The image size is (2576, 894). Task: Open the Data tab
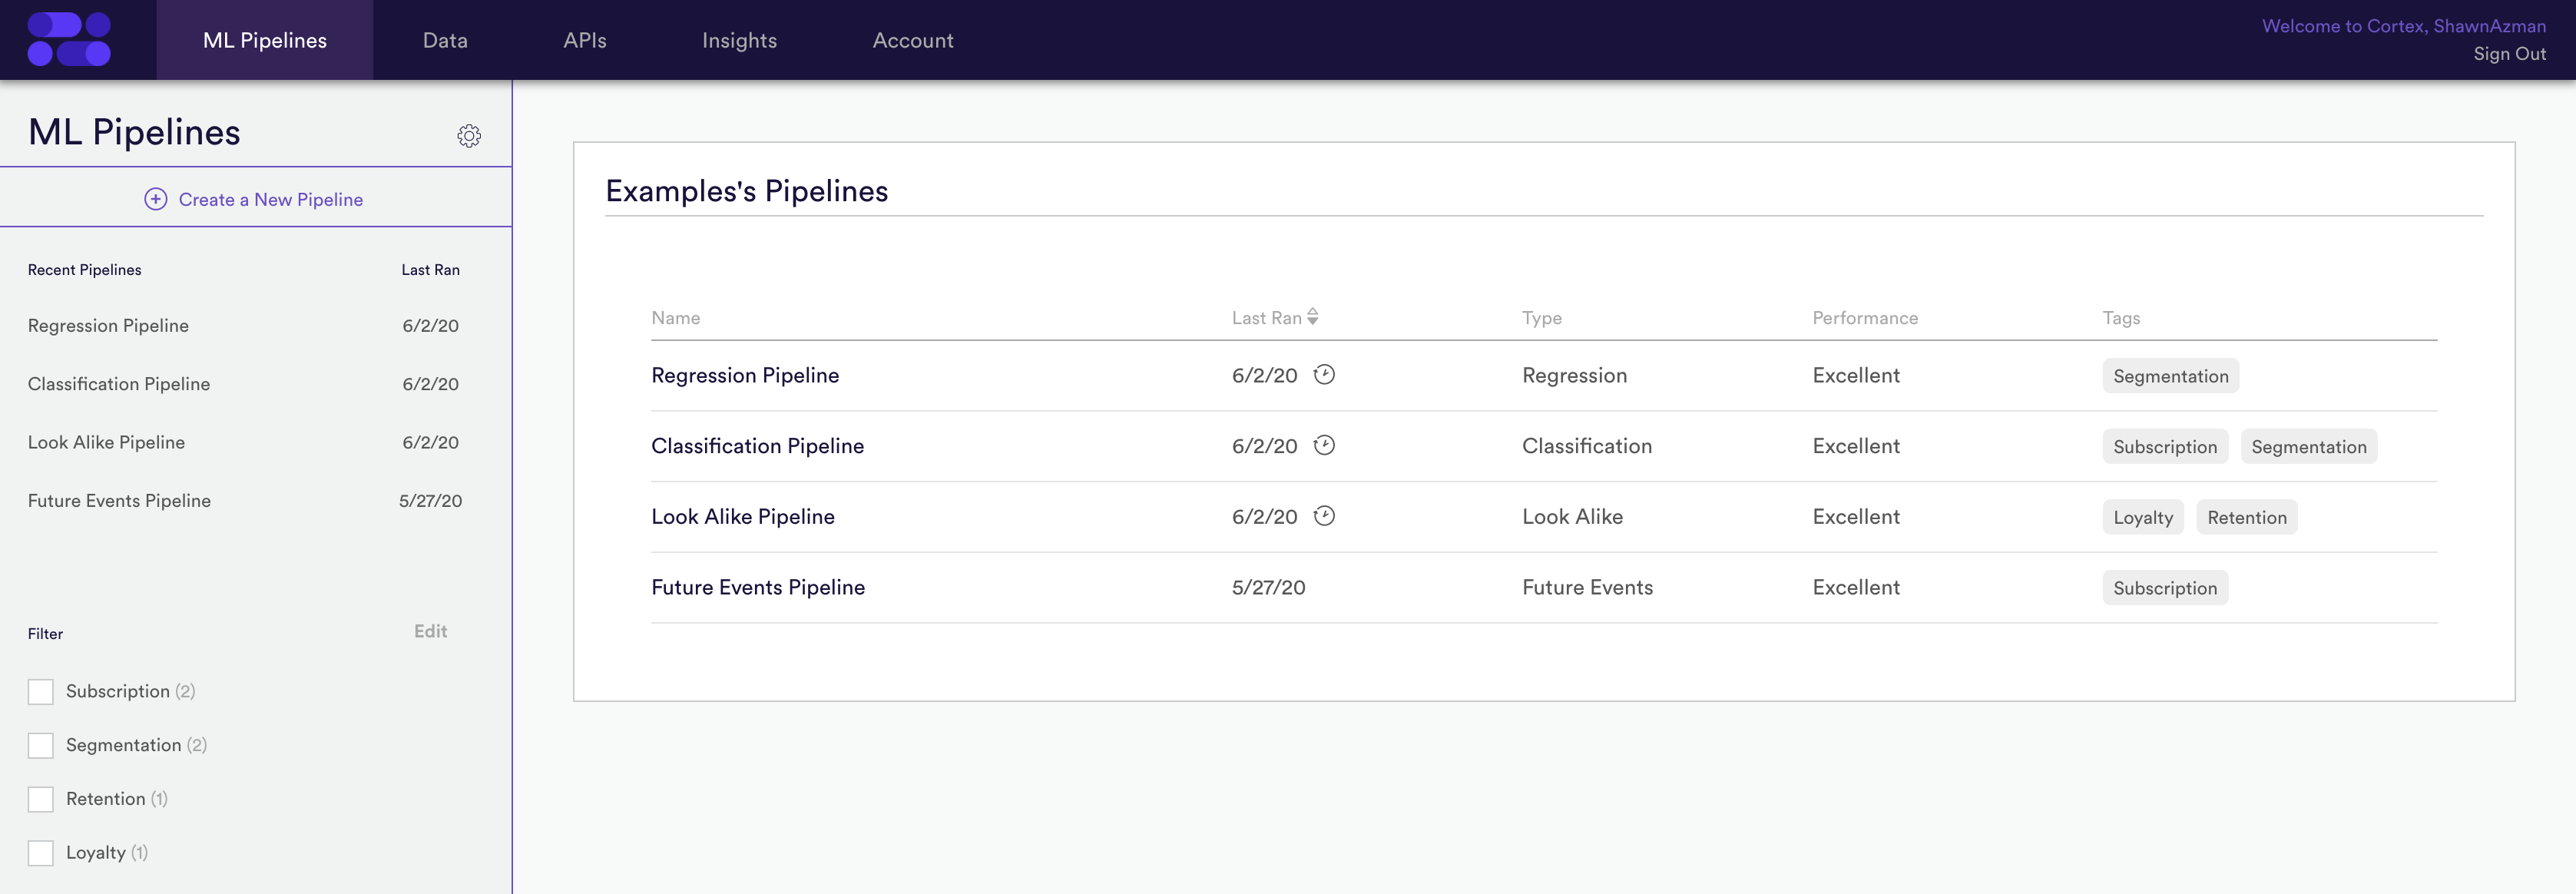click(x=445, y=40)
